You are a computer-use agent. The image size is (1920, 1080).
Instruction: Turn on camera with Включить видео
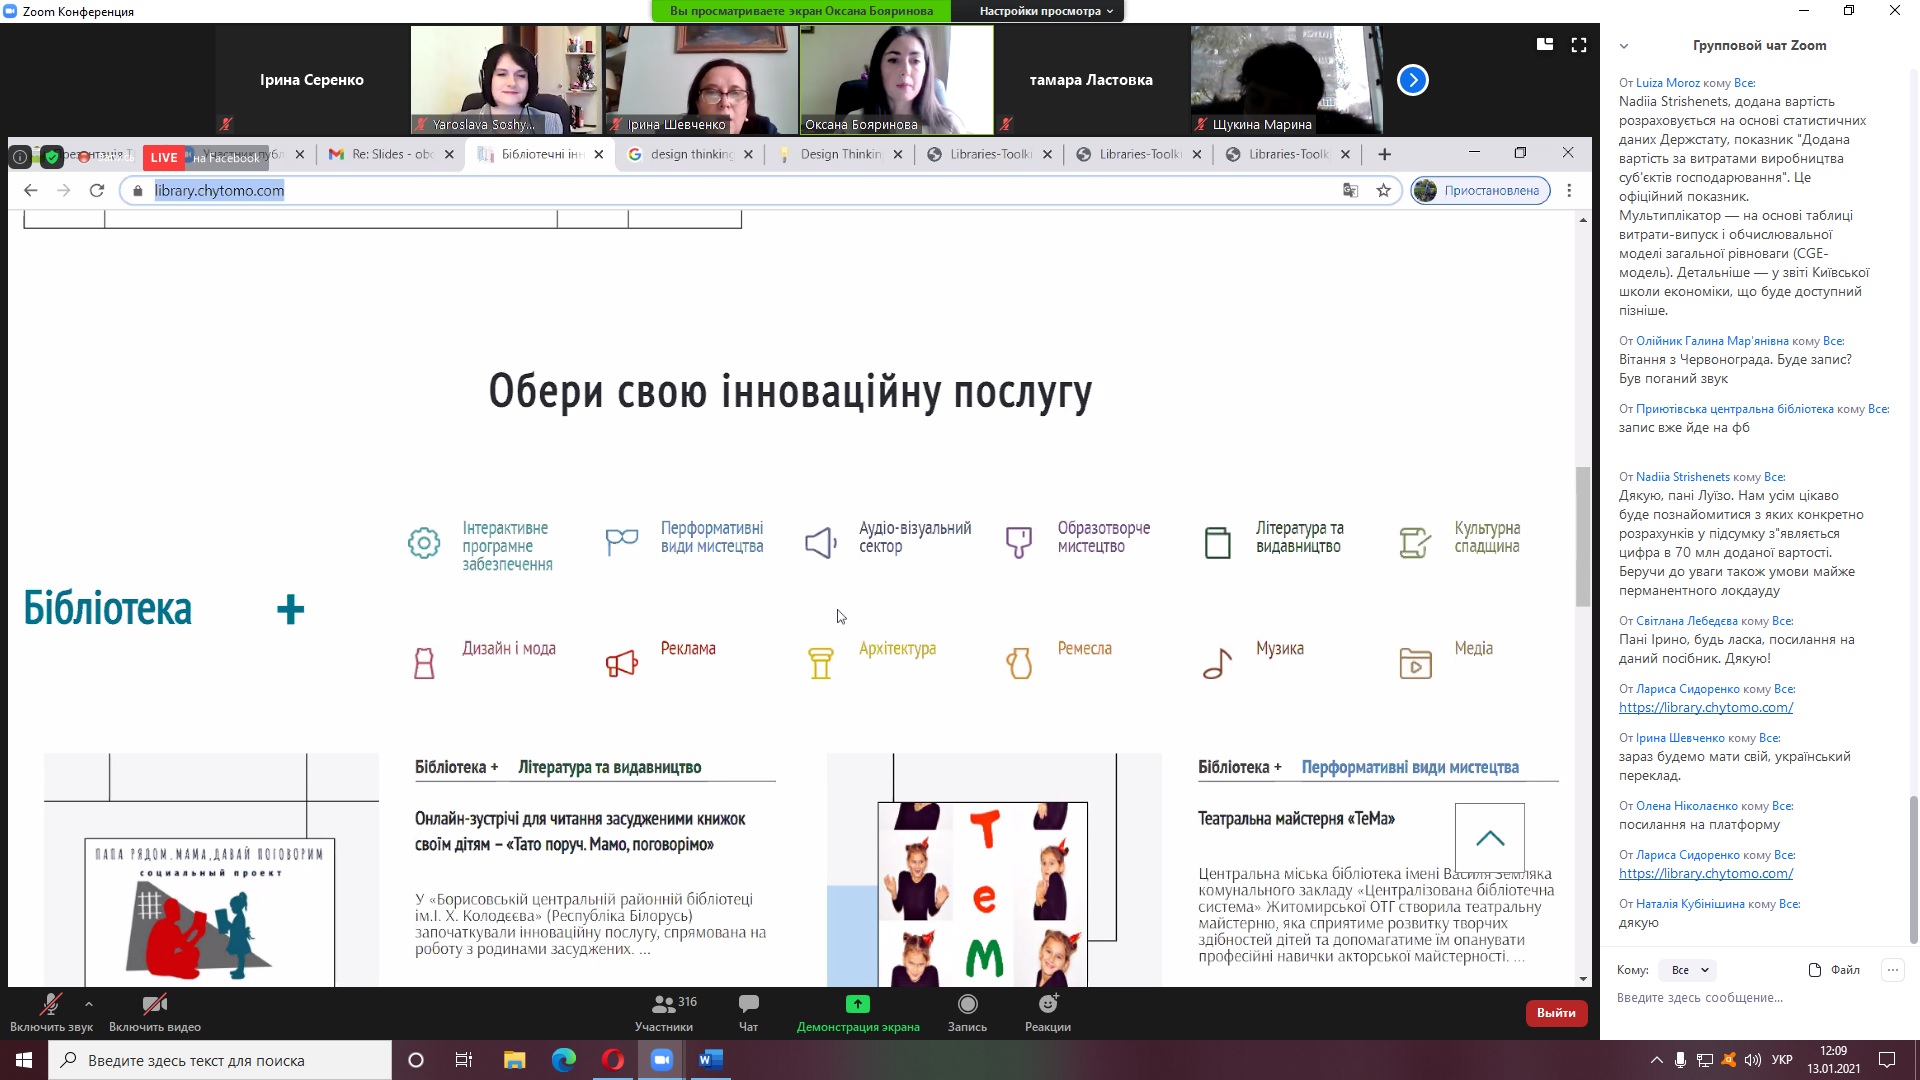[155, 1012]
